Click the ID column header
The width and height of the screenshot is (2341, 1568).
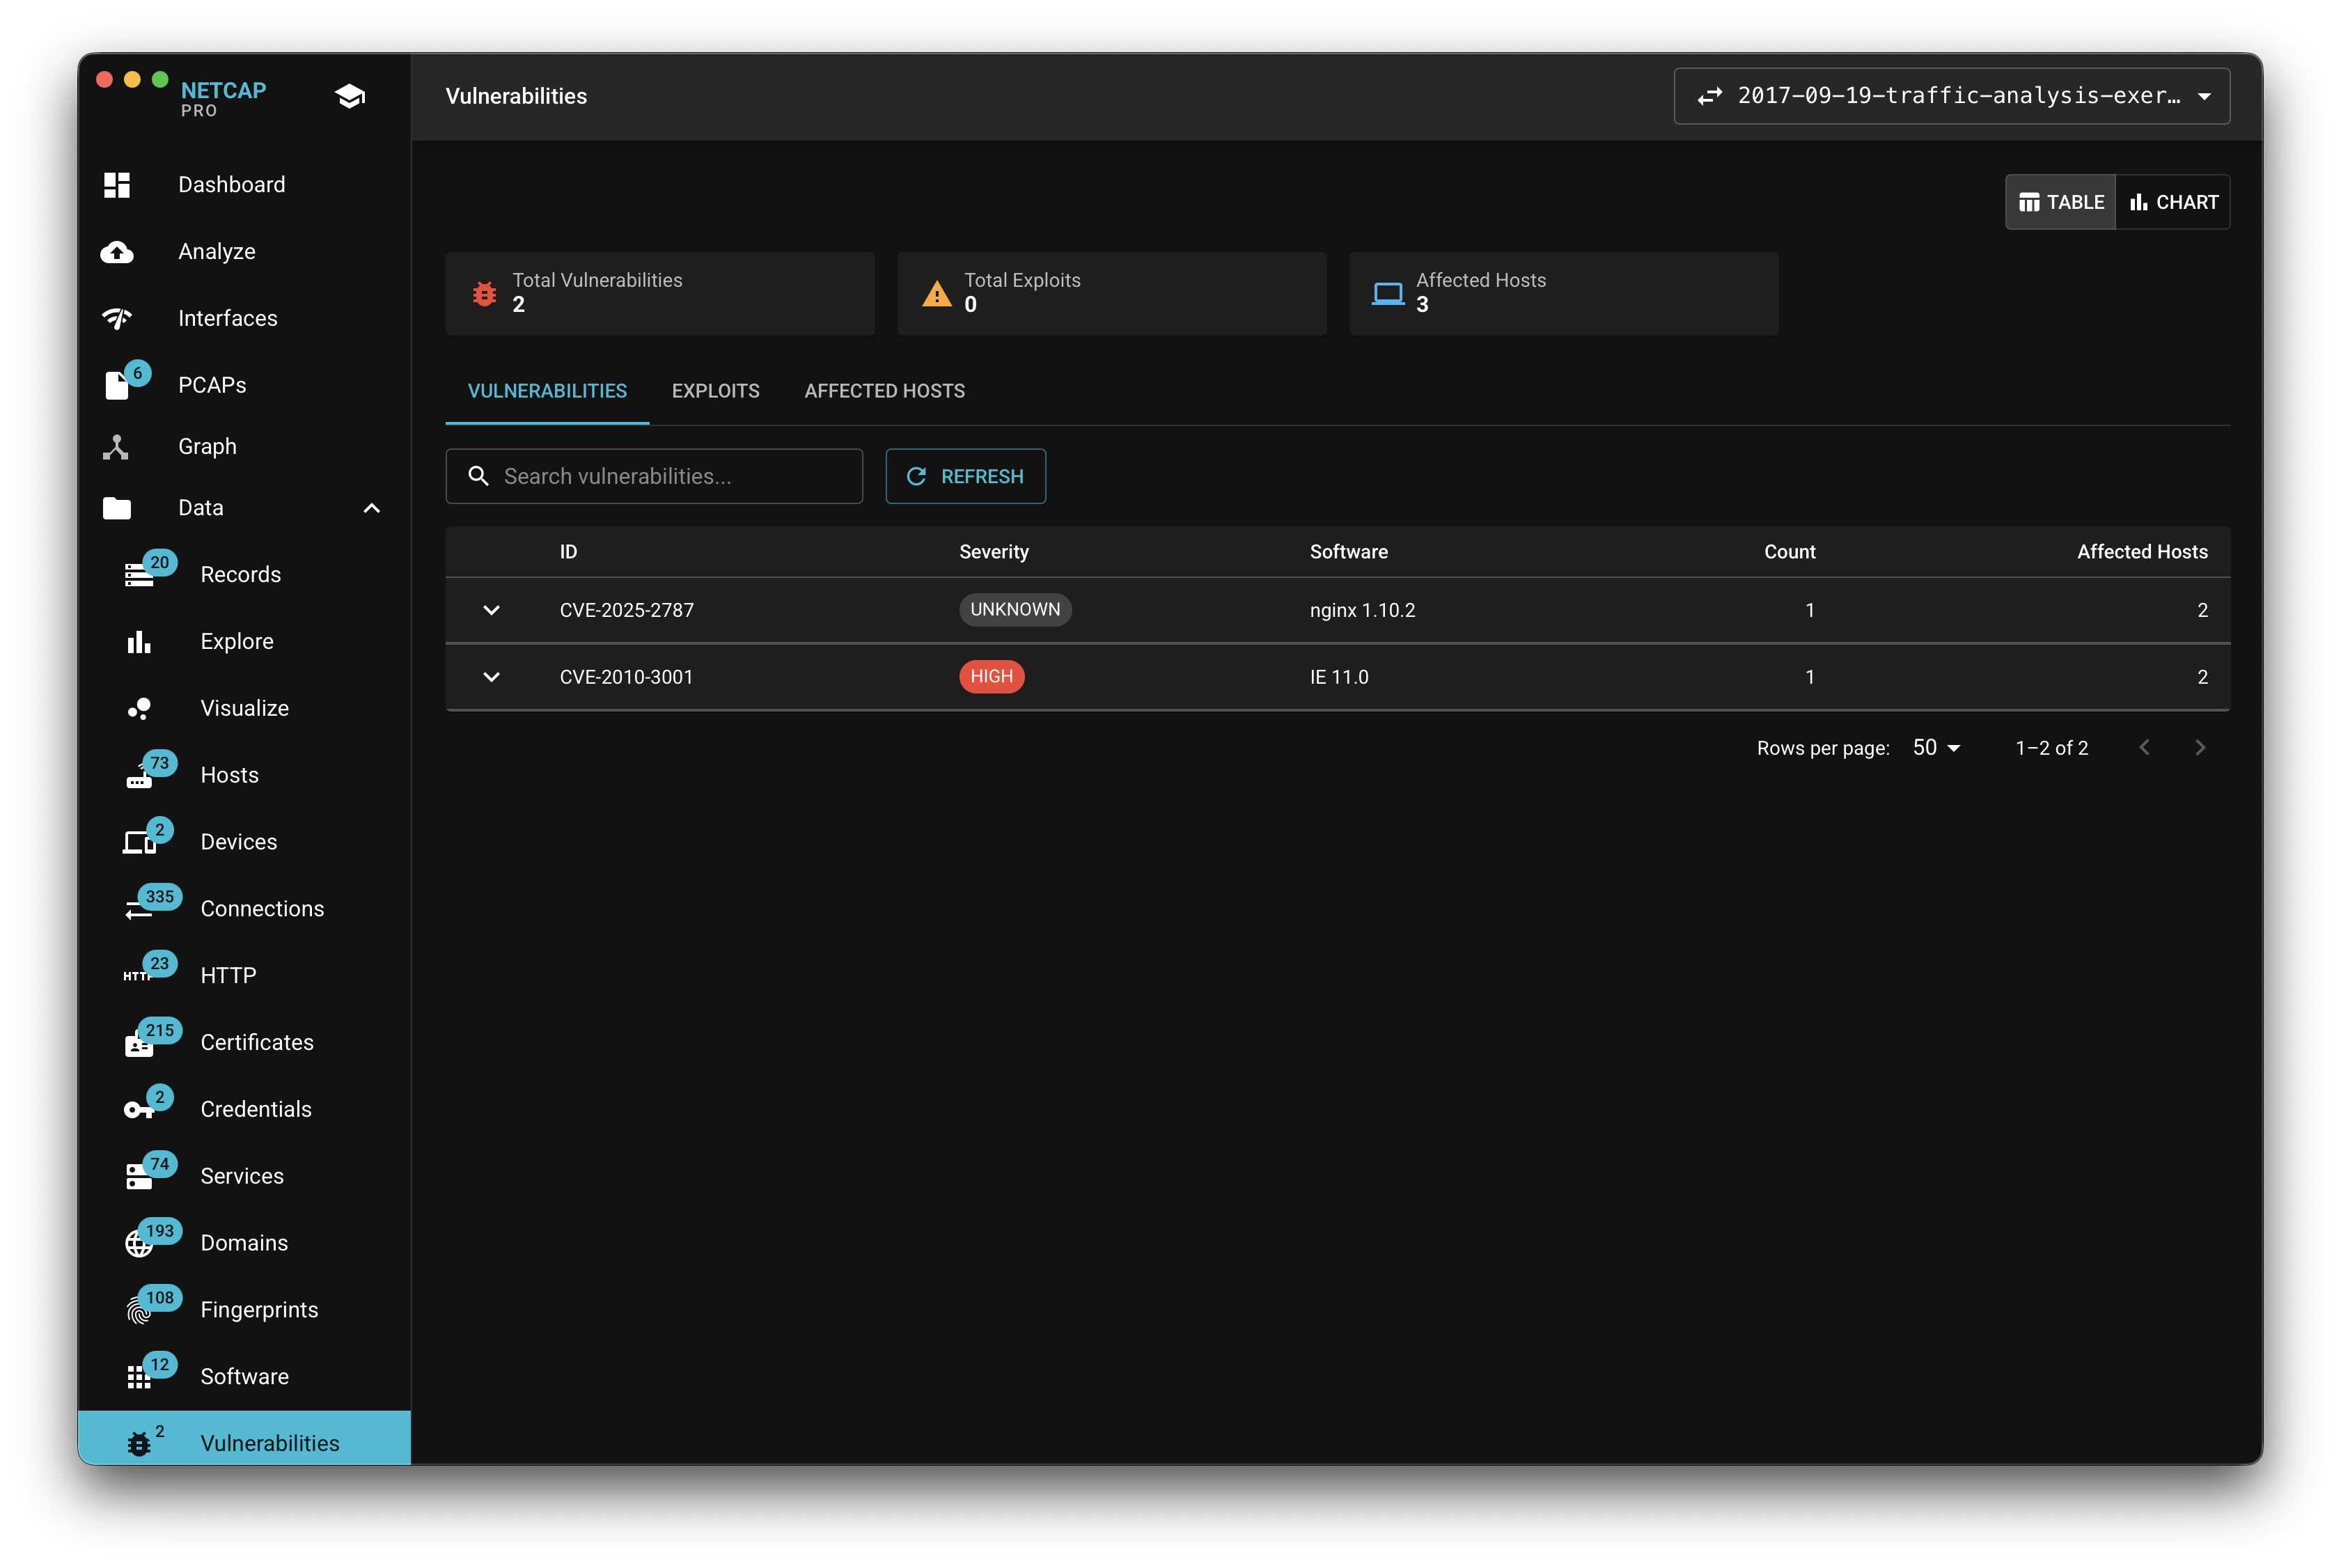pyautogui.click(x=568, y=552)
